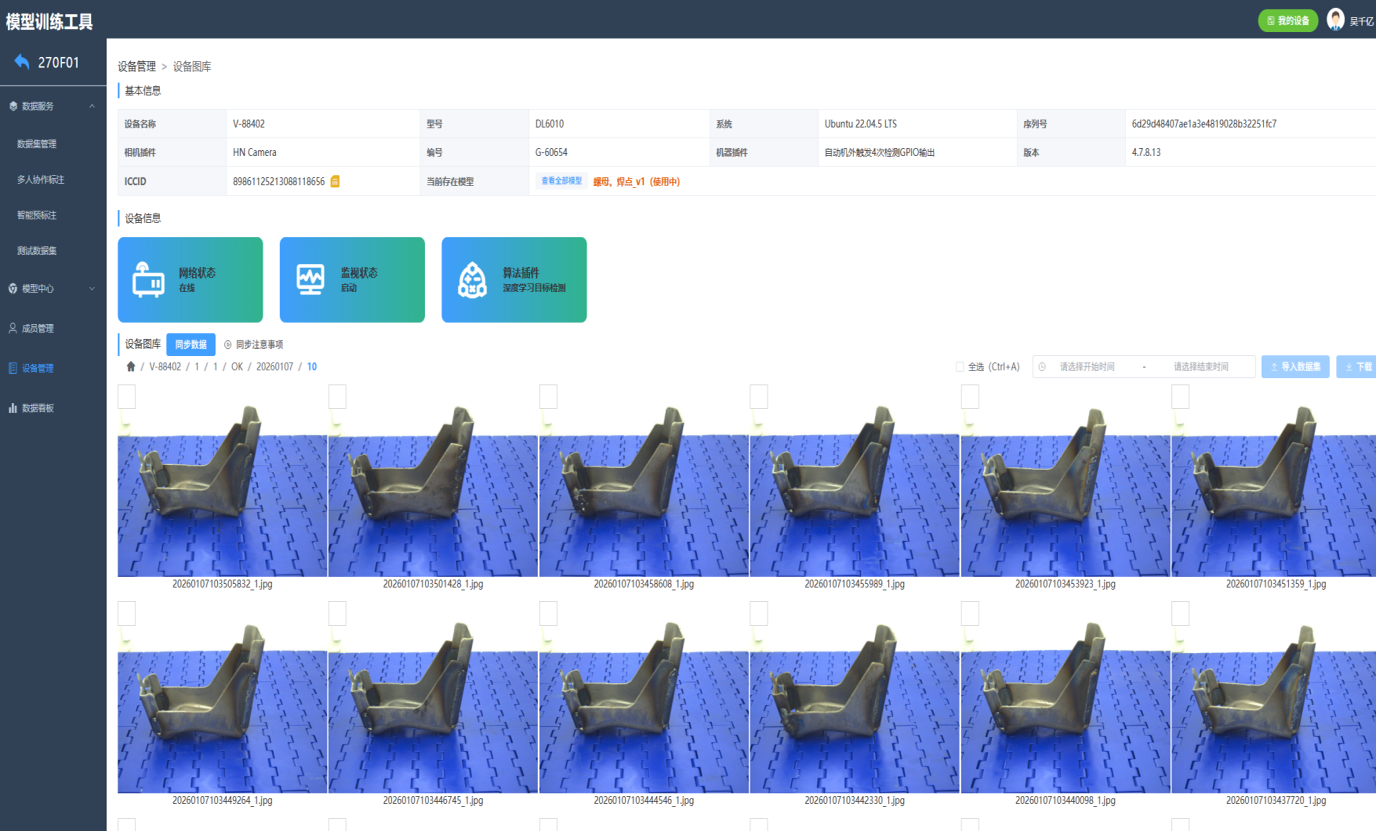Image resolution: width=1376 pixels, height=831 pixels.
Task: Click the 查看全部模型 link
Action: click(561, 181)
